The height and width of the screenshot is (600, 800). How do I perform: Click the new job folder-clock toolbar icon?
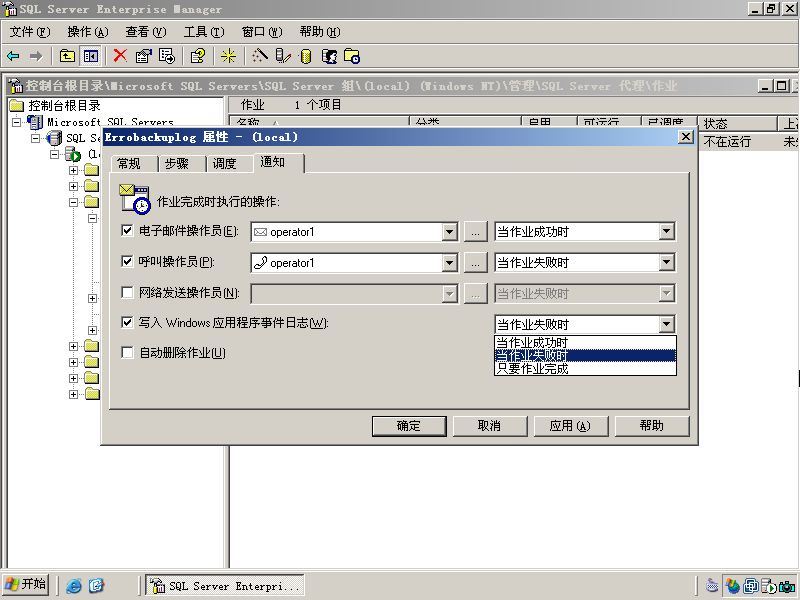(352, 56)
